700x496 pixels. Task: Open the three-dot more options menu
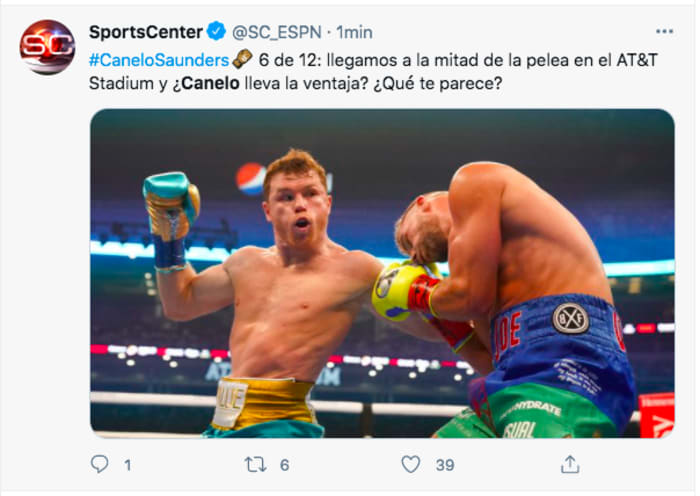point(664,32)
